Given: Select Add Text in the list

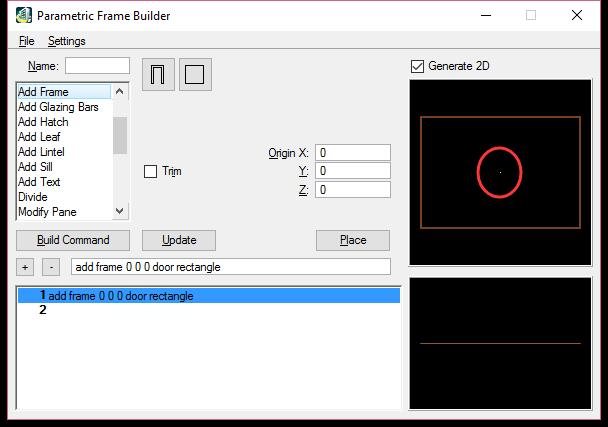Looking at the screenshot, I should coord(64,182).
